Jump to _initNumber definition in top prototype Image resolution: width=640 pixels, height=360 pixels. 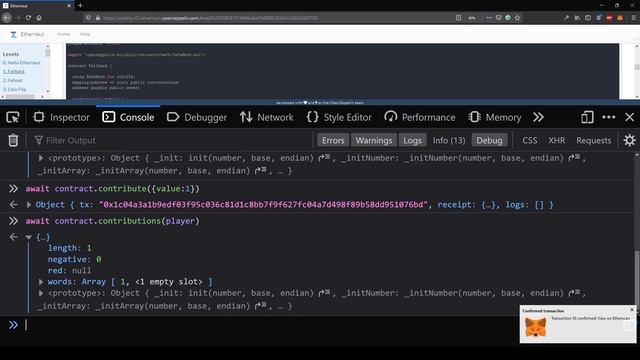575,158
